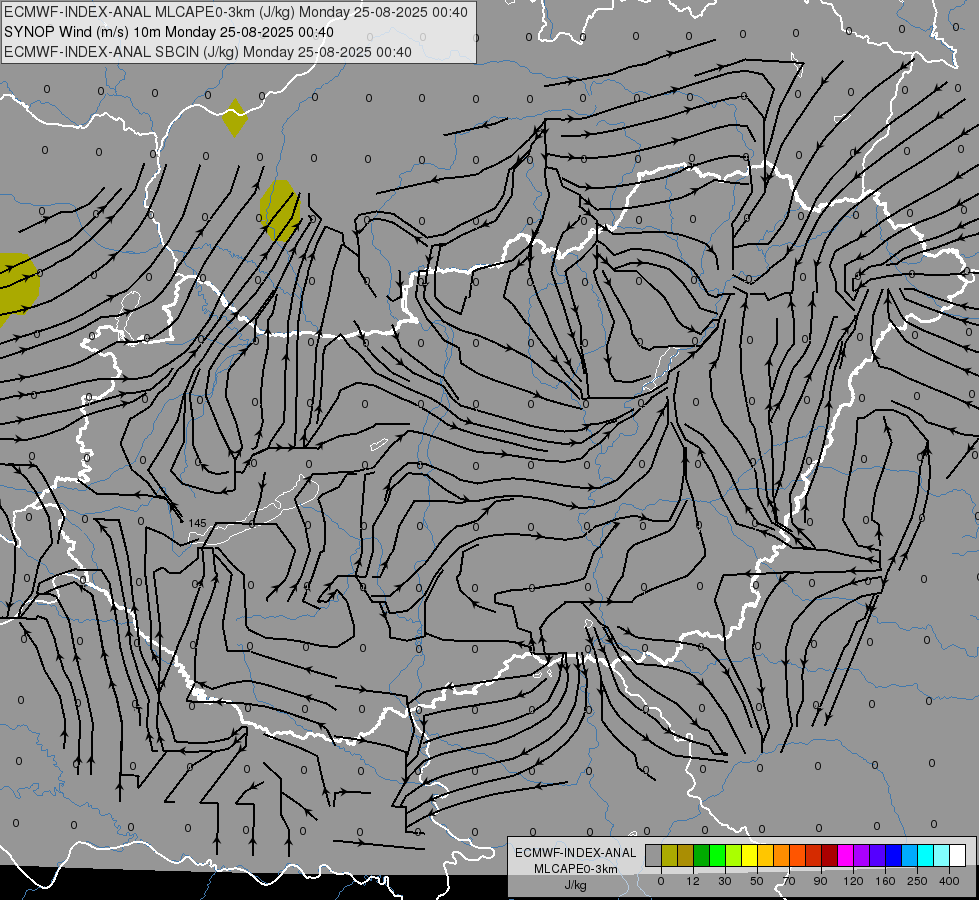Click the yellow CAPE patch at left edge
The height and width of the screenshot is (900, 979).
pos(17,289)
